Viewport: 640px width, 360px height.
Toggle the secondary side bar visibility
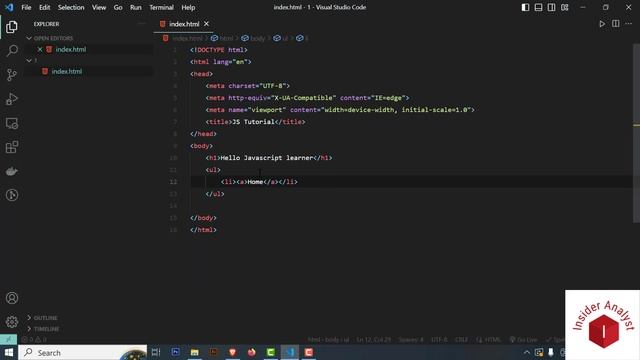click(551, 7)
